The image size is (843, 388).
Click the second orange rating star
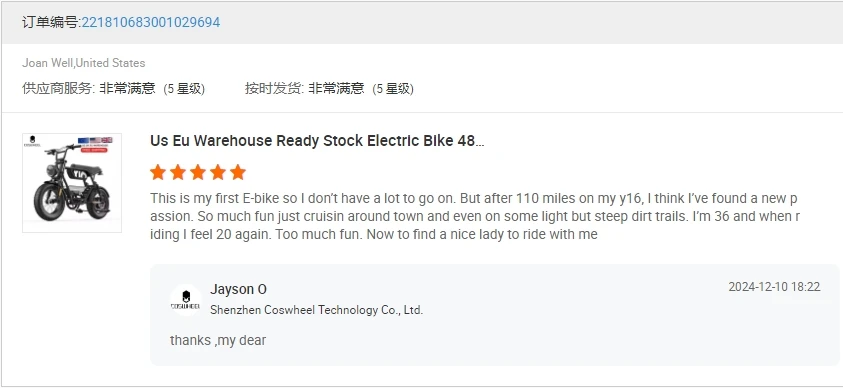178,173
